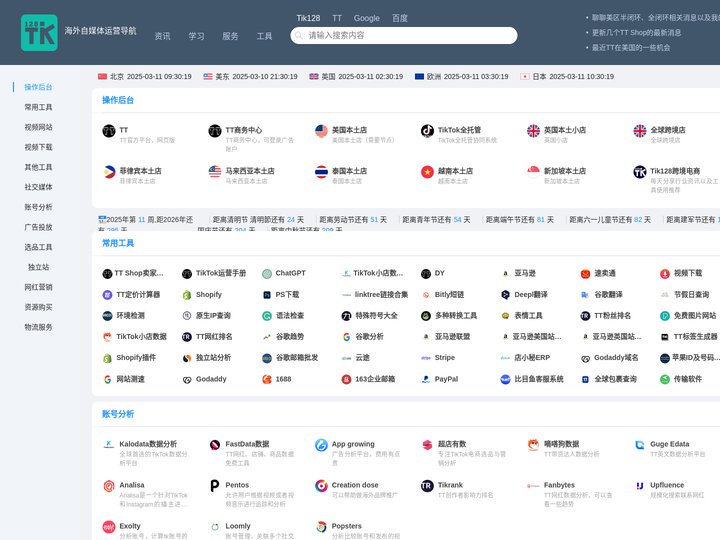Click the Pentos icon
This screenshot has width=720, height=540.
coord(215,486)
